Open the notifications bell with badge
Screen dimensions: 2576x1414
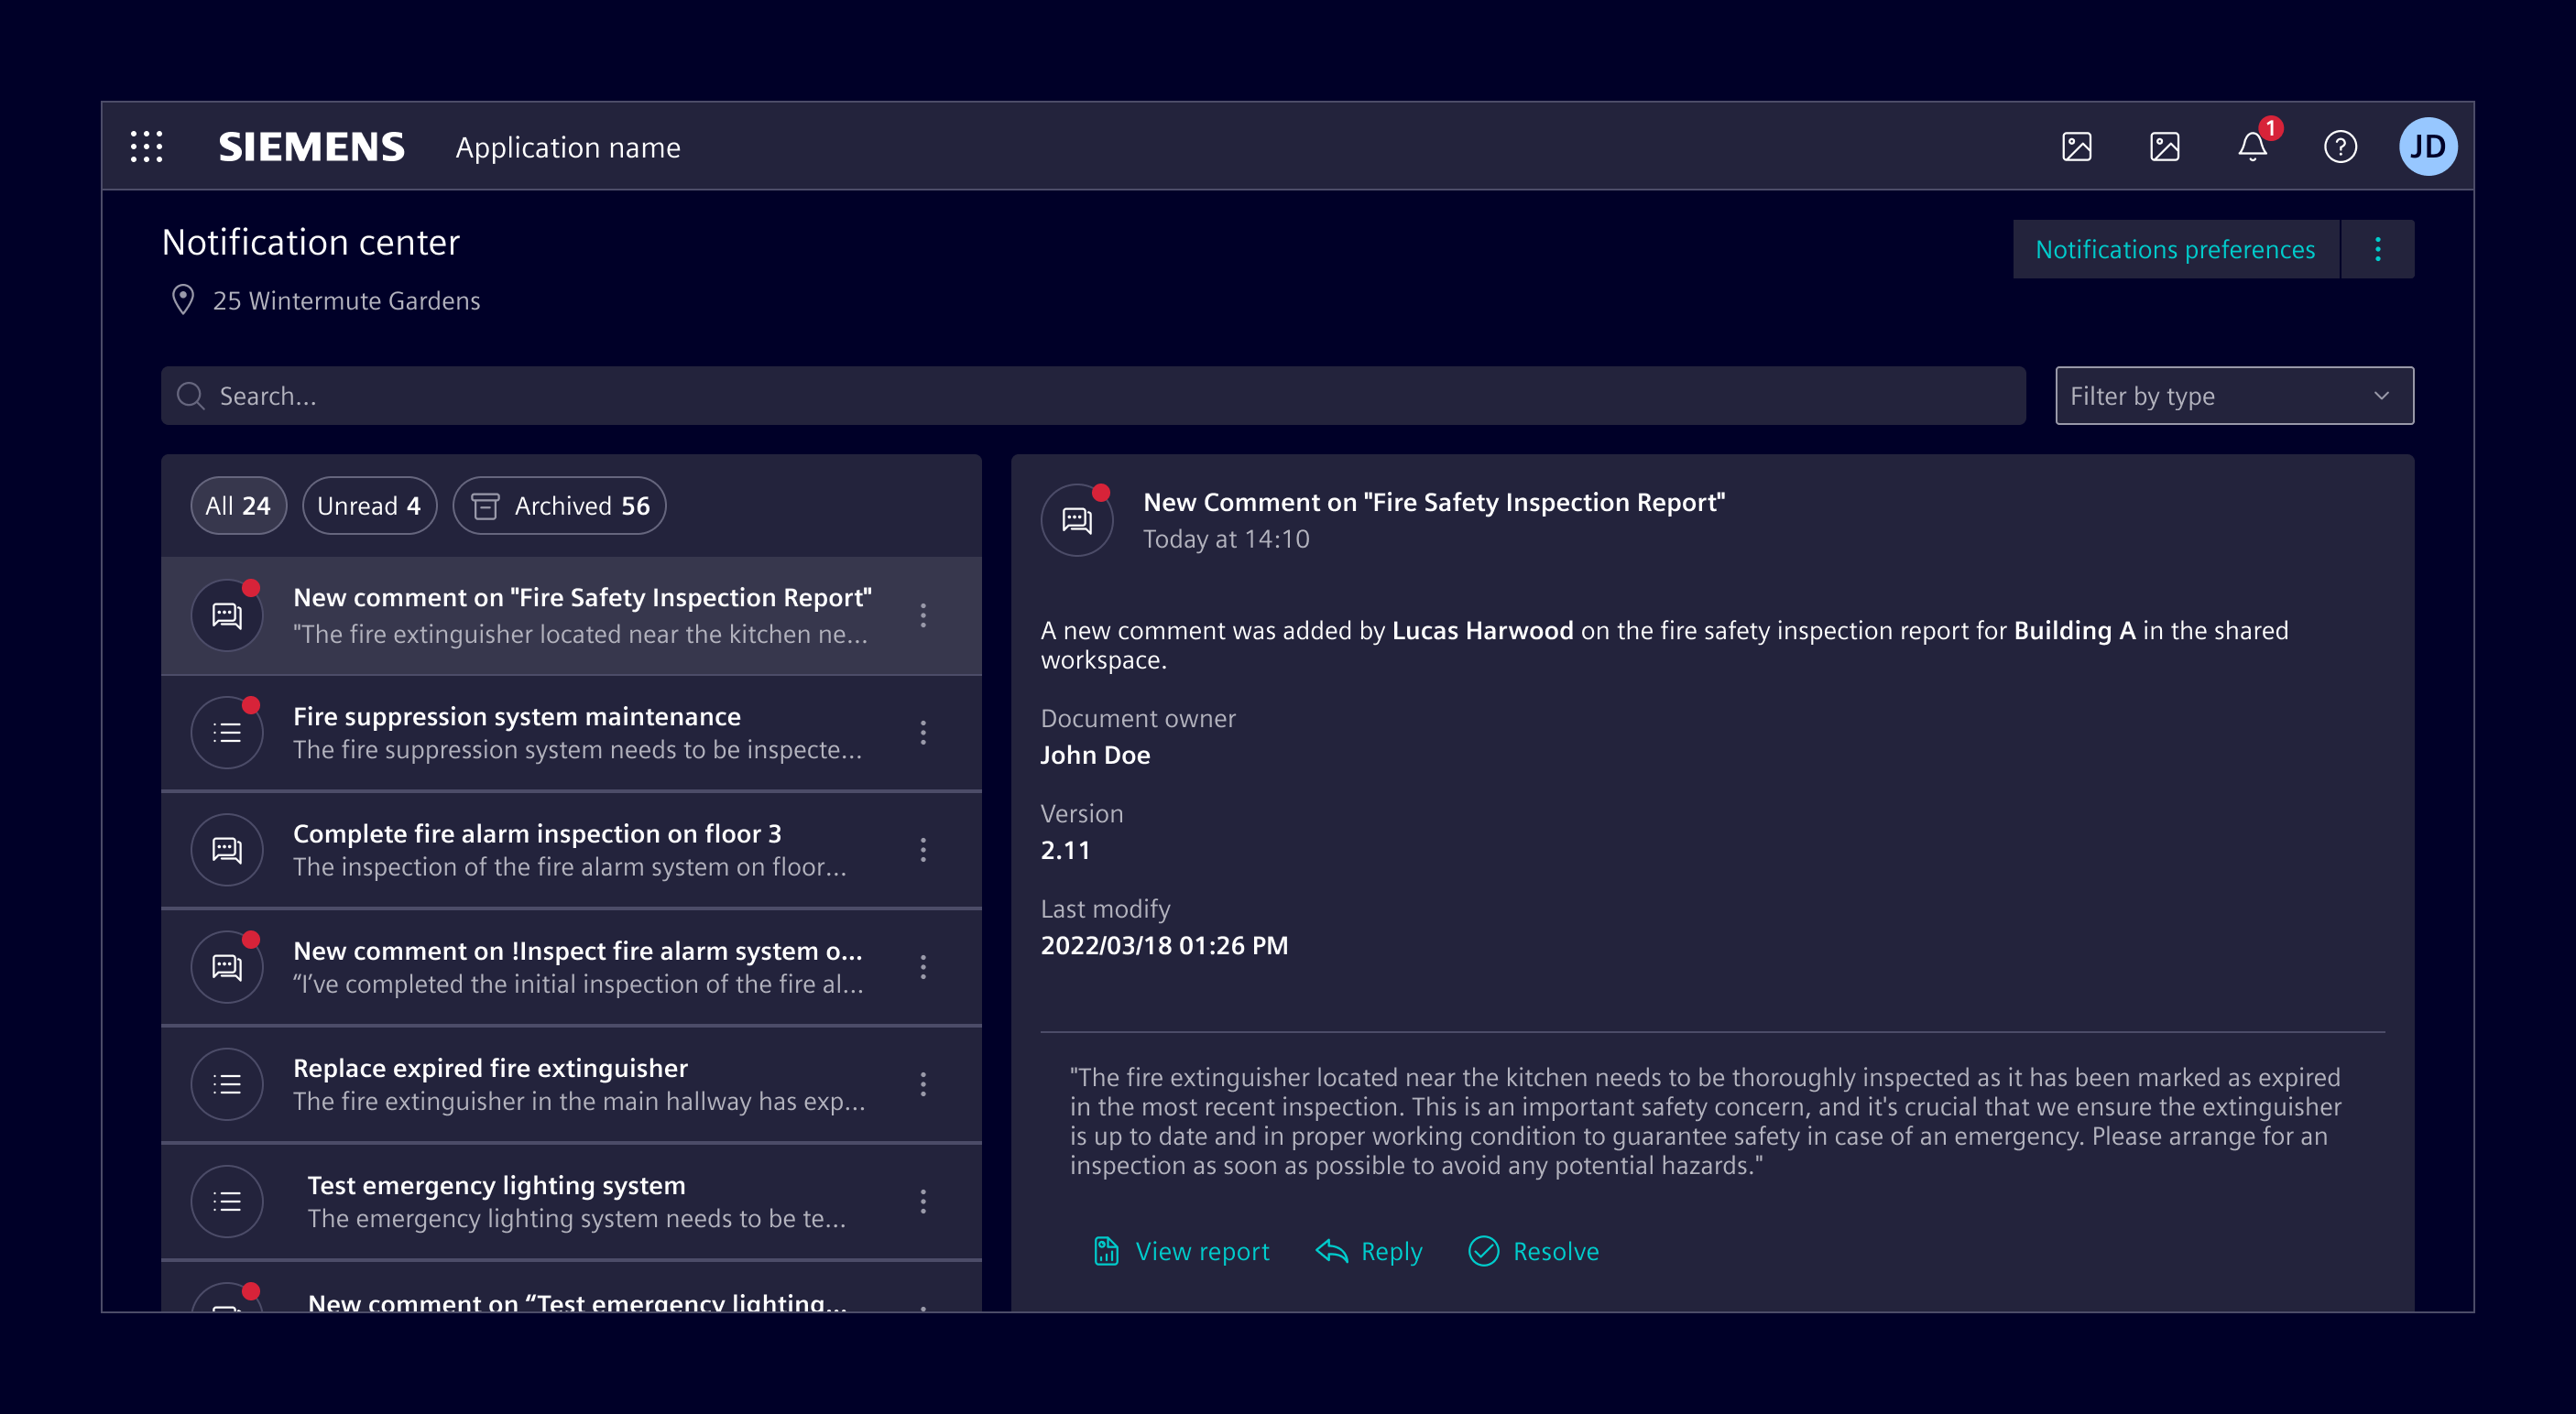(2253, 147)
